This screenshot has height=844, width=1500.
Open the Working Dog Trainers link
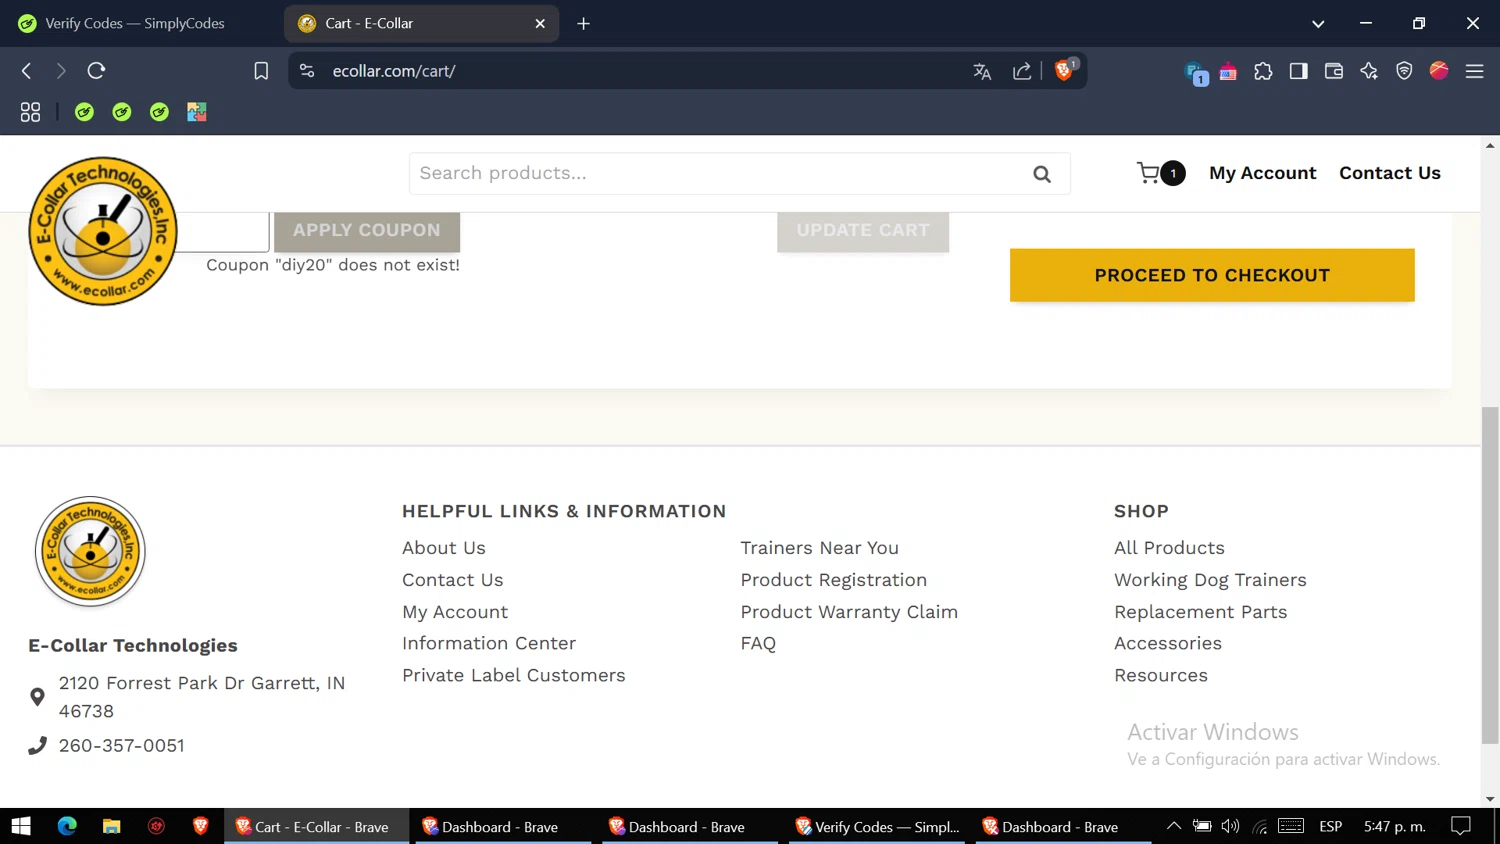click(1210, 580)
